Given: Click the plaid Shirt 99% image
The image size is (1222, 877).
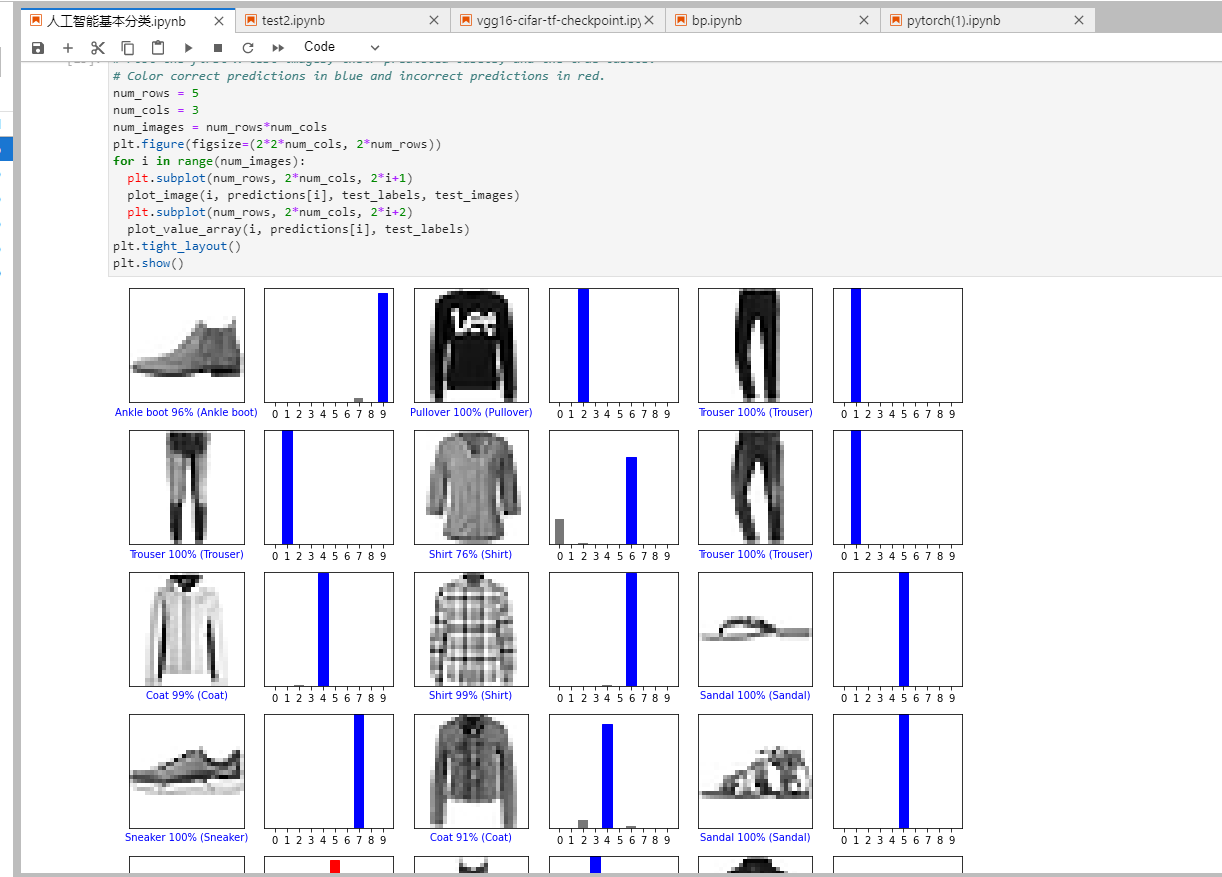Looking at the screenshot, I should pyautogui.click(x=472, y=630).
